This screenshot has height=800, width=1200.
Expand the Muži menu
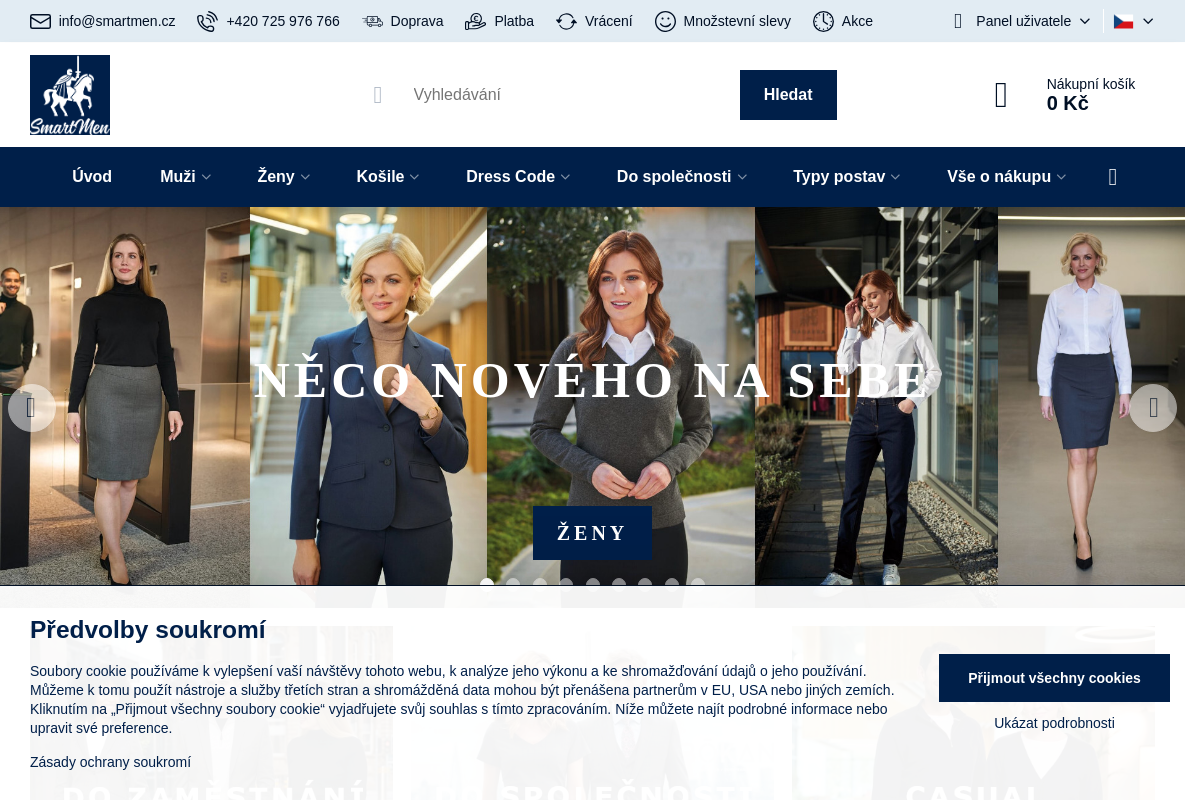[x=185, y=177]
